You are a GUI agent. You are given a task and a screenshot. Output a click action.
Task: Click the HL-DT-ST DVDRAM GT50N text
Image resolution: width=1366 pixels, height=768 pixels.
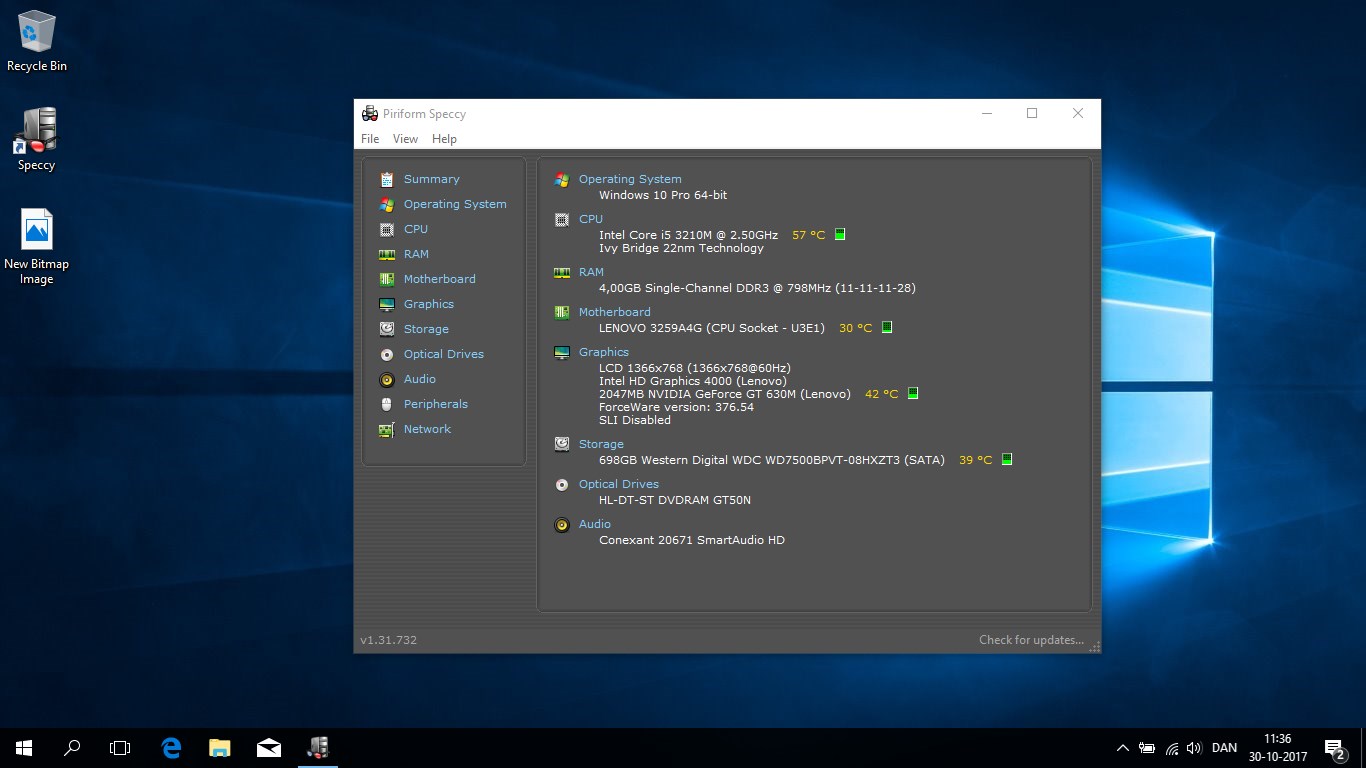pyautogui.click(x=675, y=500)
